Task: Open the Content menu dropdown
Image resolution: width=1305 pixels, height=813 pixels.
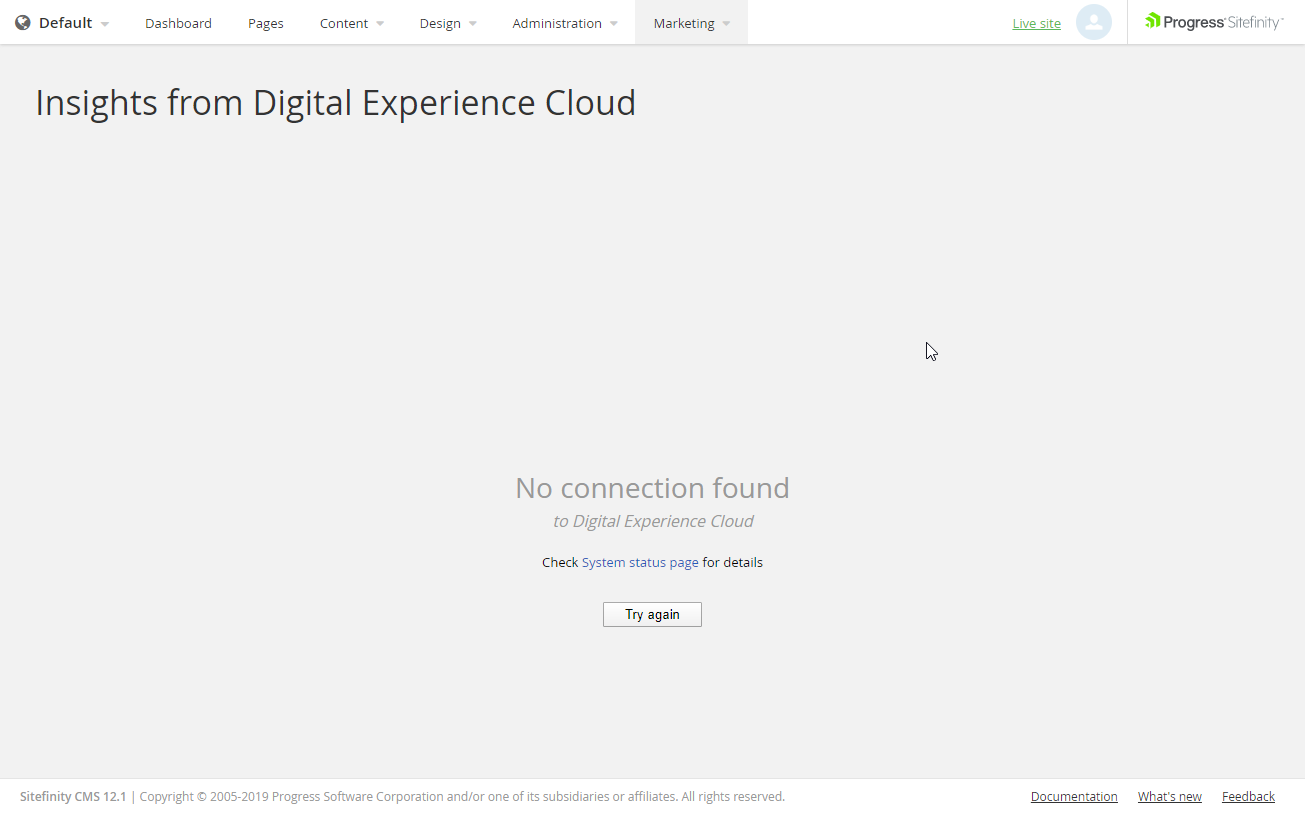Action: click(352, 23)
